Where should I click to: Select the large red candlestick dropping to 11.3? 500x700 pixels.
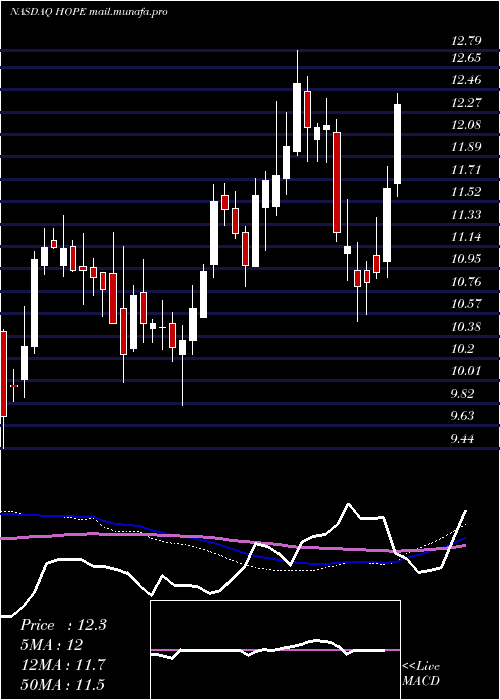[x=337, y=182]
